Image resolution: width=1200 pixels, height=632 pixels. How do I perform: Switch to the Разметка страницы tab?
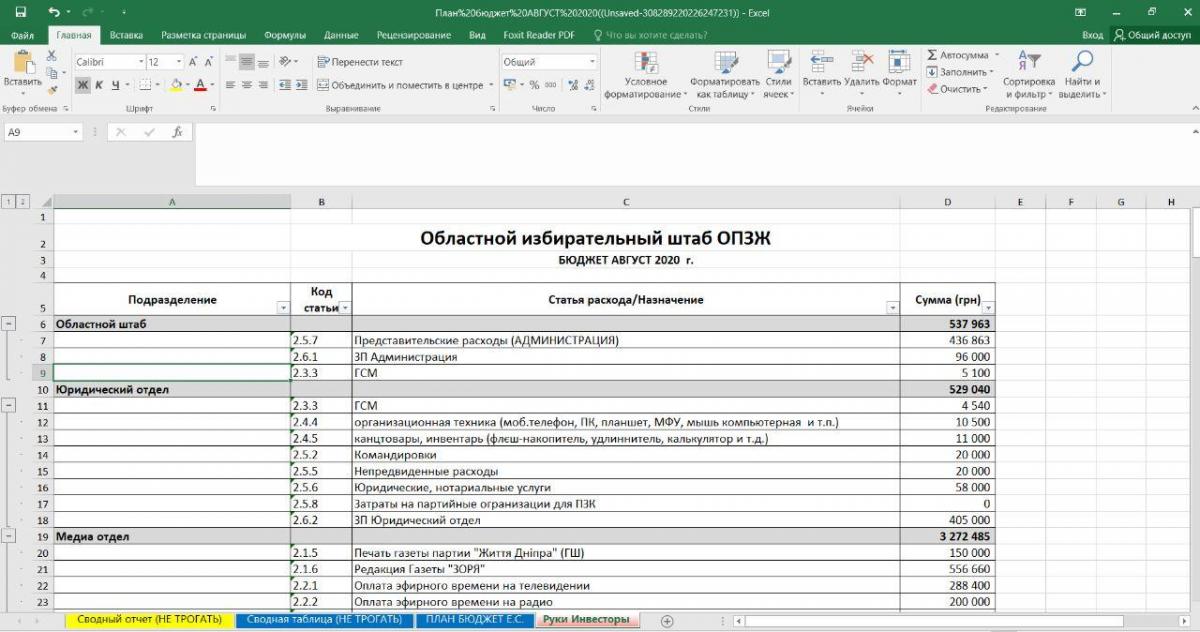click(203, 35)
